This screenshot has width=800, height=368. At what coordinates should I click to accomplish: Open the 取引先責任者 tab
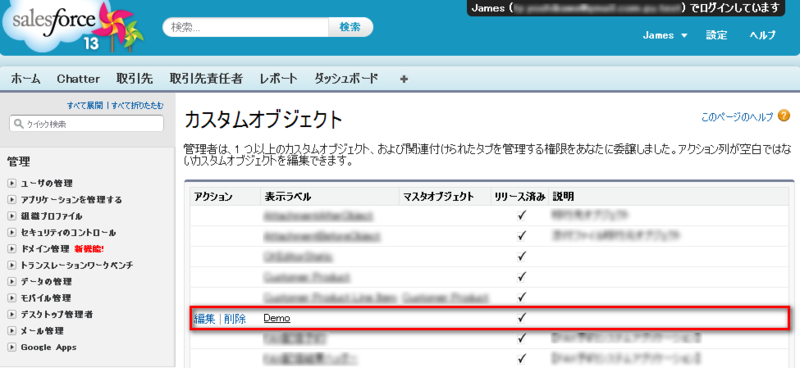tap(206, 79)
